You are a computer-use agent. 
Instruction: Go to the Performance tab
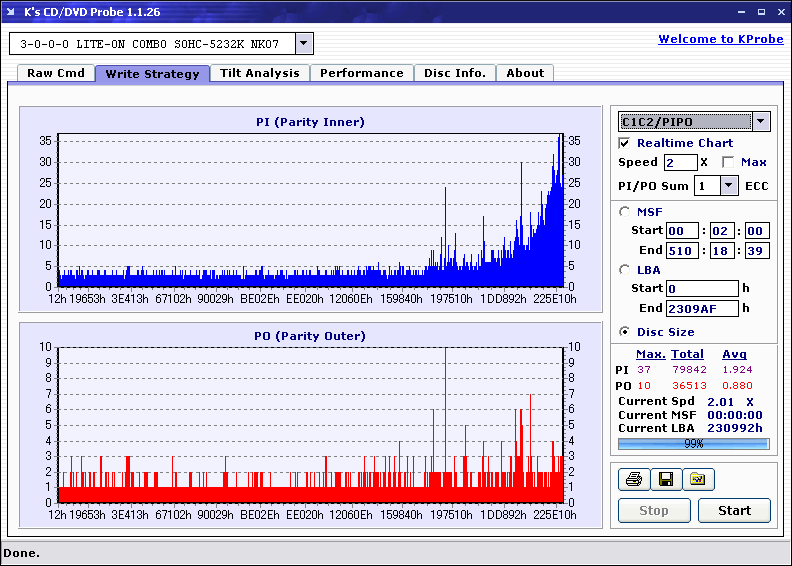[362, 73]
